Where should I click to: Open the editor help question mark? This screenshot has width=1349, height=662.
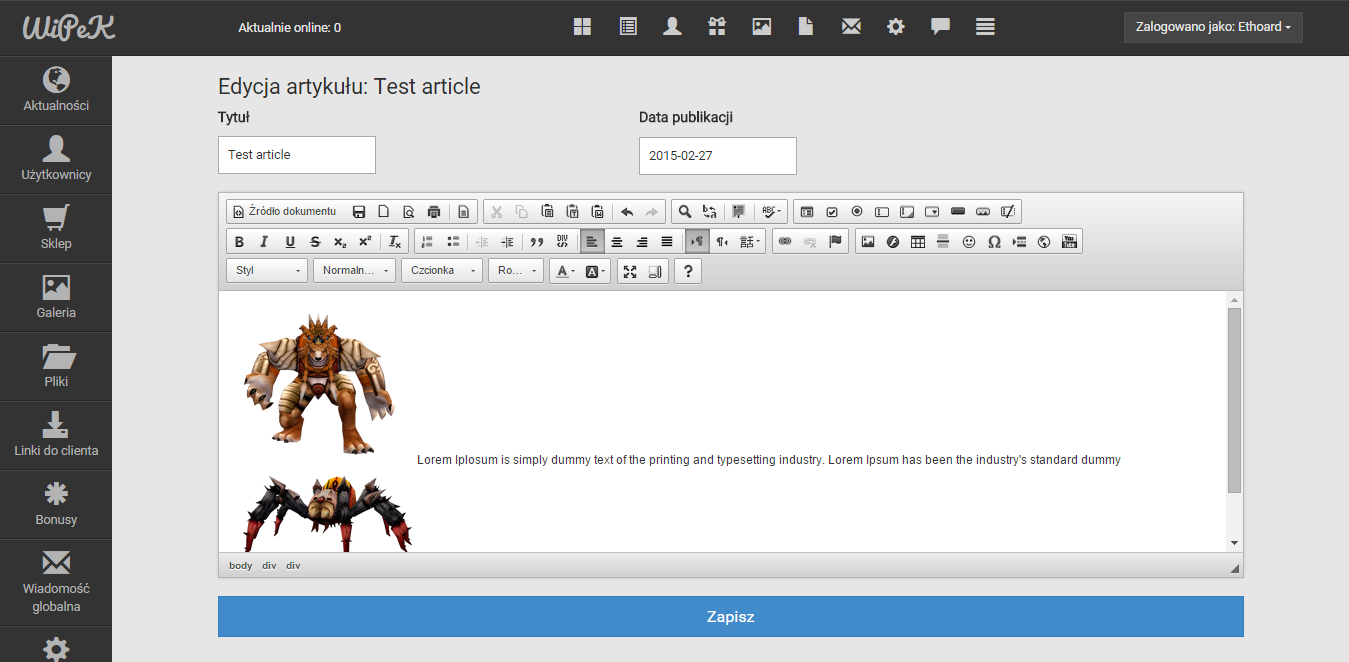coord(688,271)
